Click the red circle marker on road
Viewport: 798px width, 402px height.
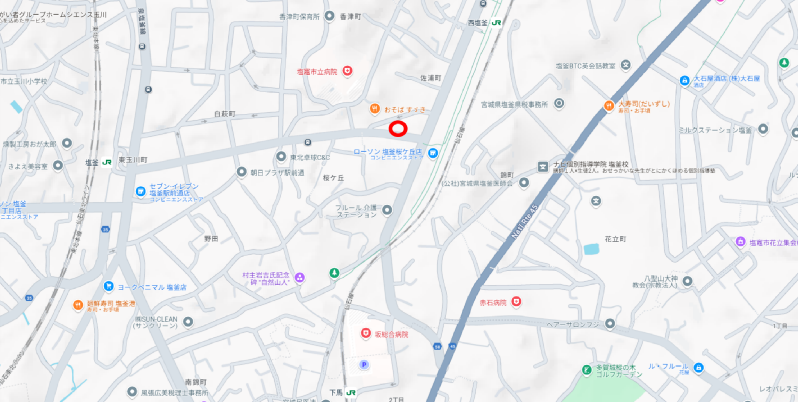398,129
